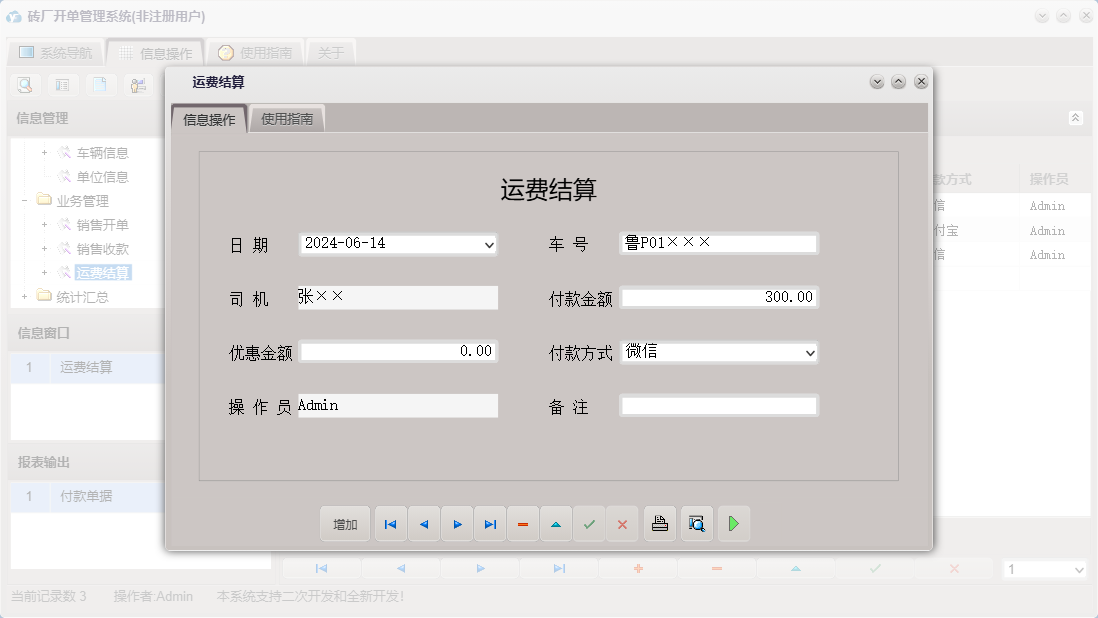Click the blue up-triangle edit icon
The height and width of the screenshot is (618, 1098).
556,523
